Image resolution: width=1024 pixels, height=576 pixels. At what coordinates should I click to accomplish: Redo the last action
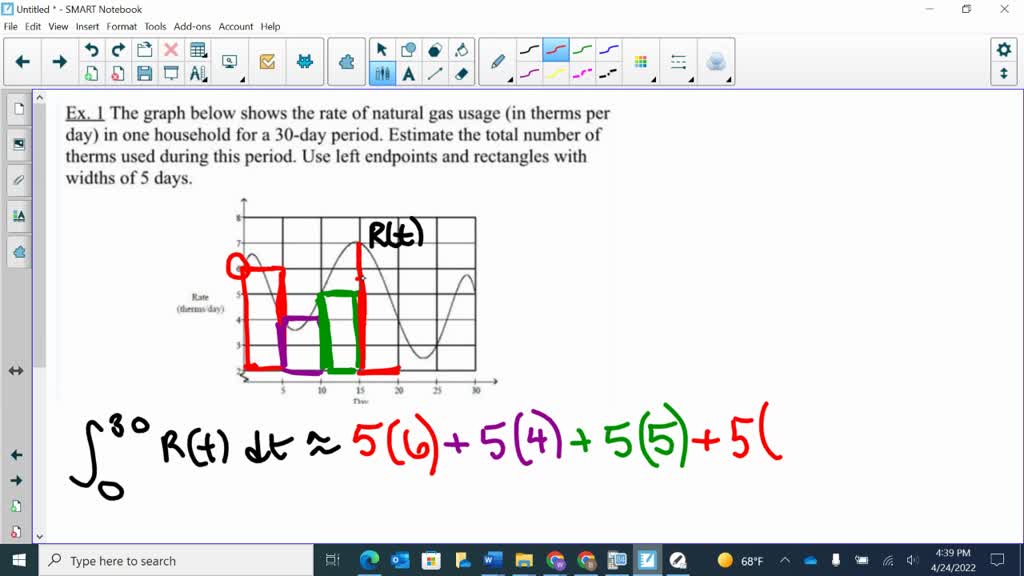tap(118, 50)
